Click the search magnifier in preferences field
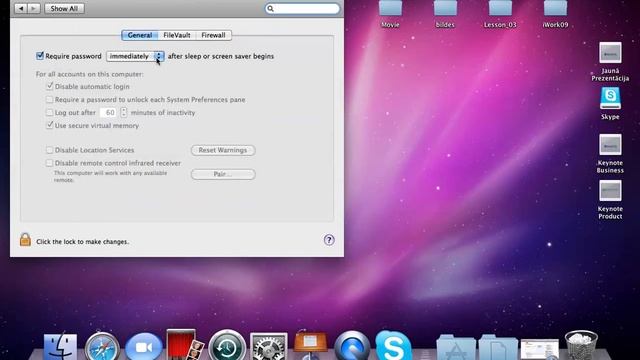640x360 pixels. [270, 9]
